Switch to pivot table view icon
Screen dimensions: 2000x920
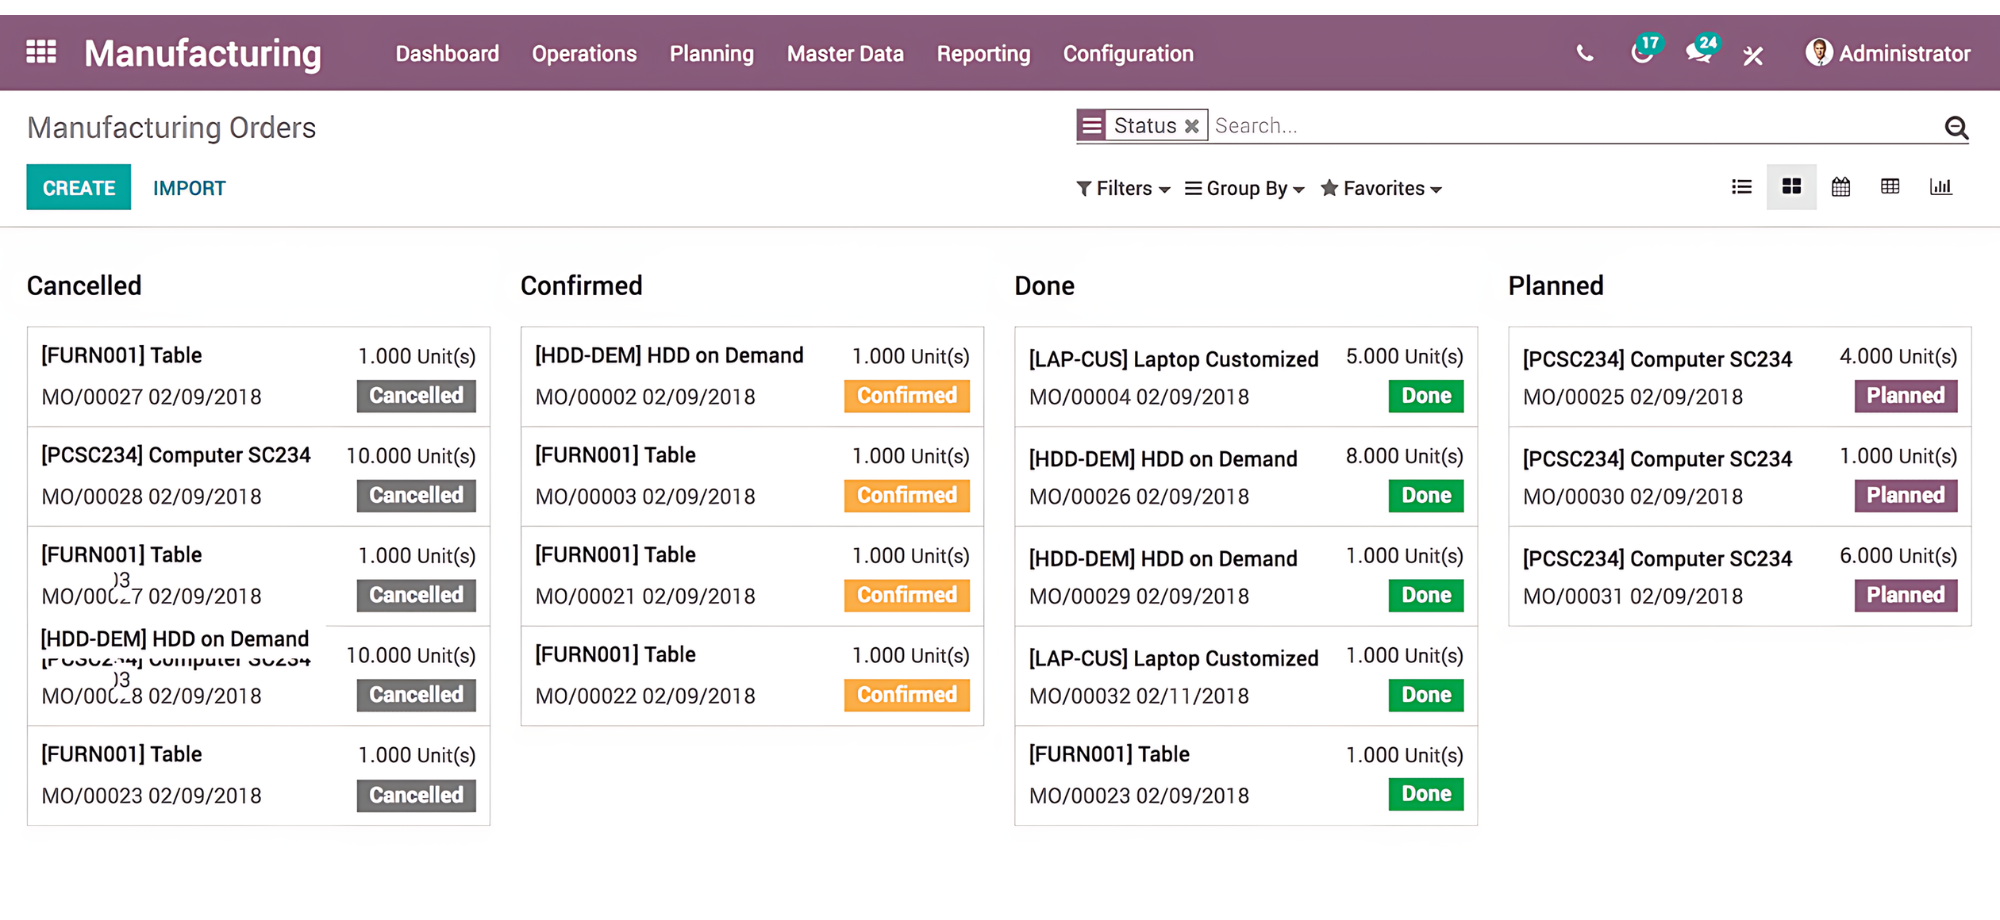1890,187
